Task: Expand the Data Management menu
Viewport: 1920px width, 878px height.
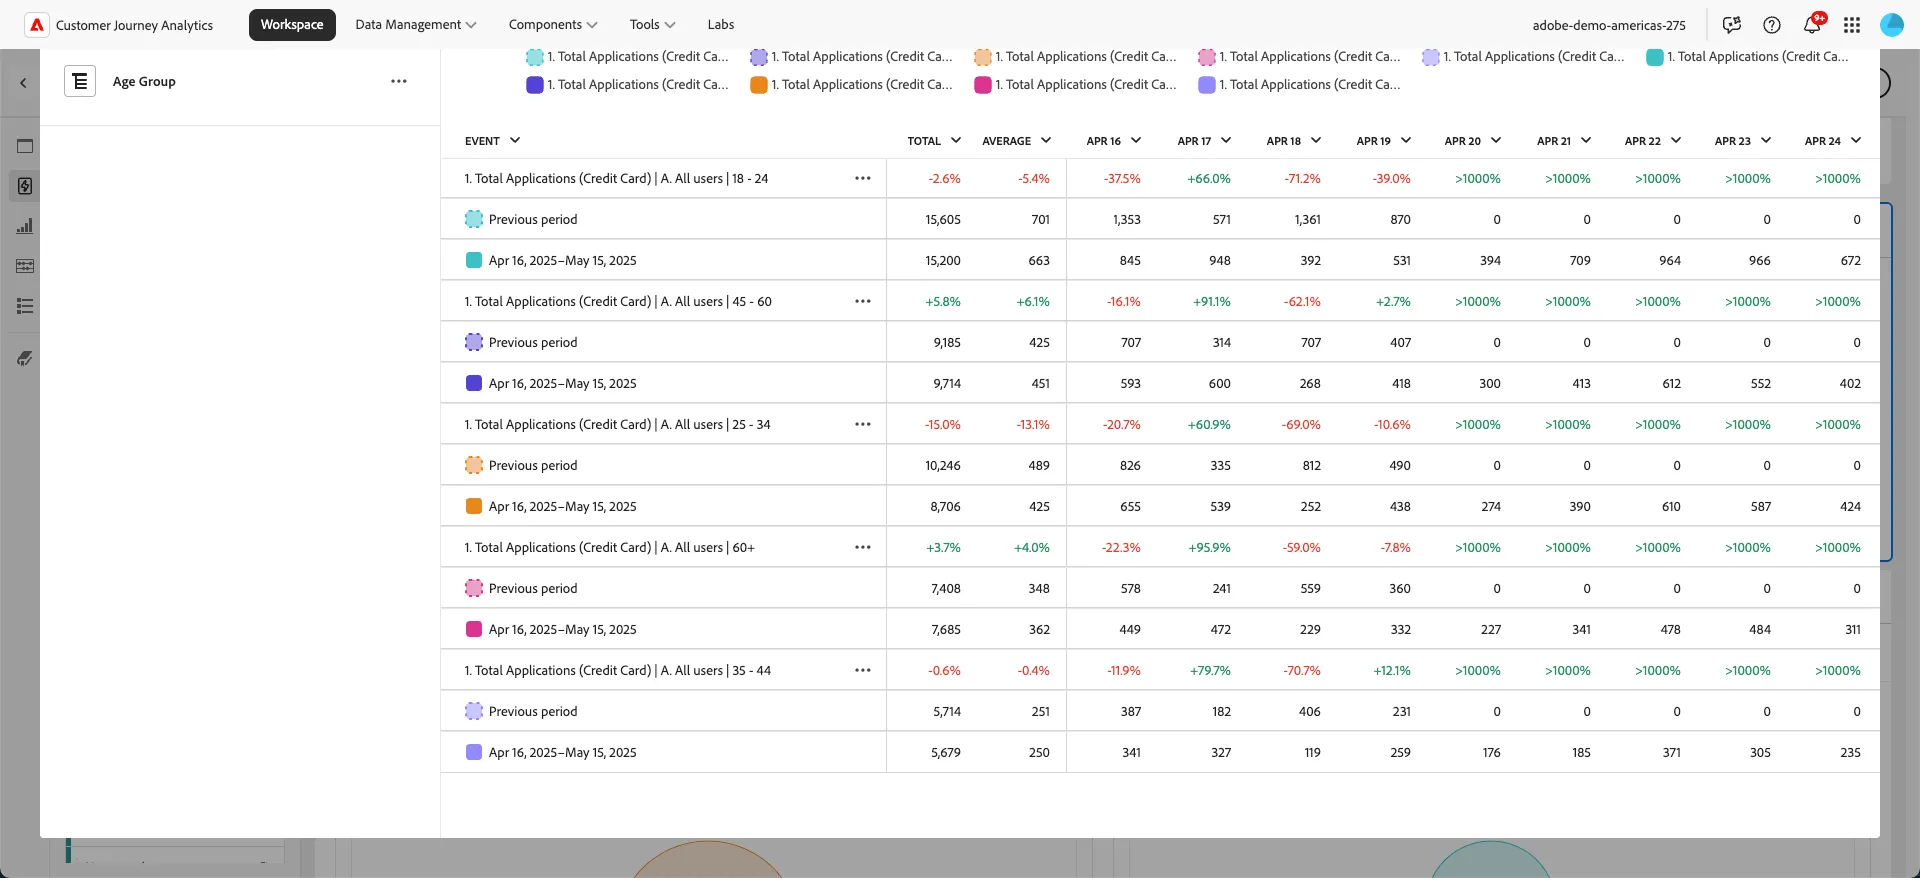Action: click(x=416, y=24)
